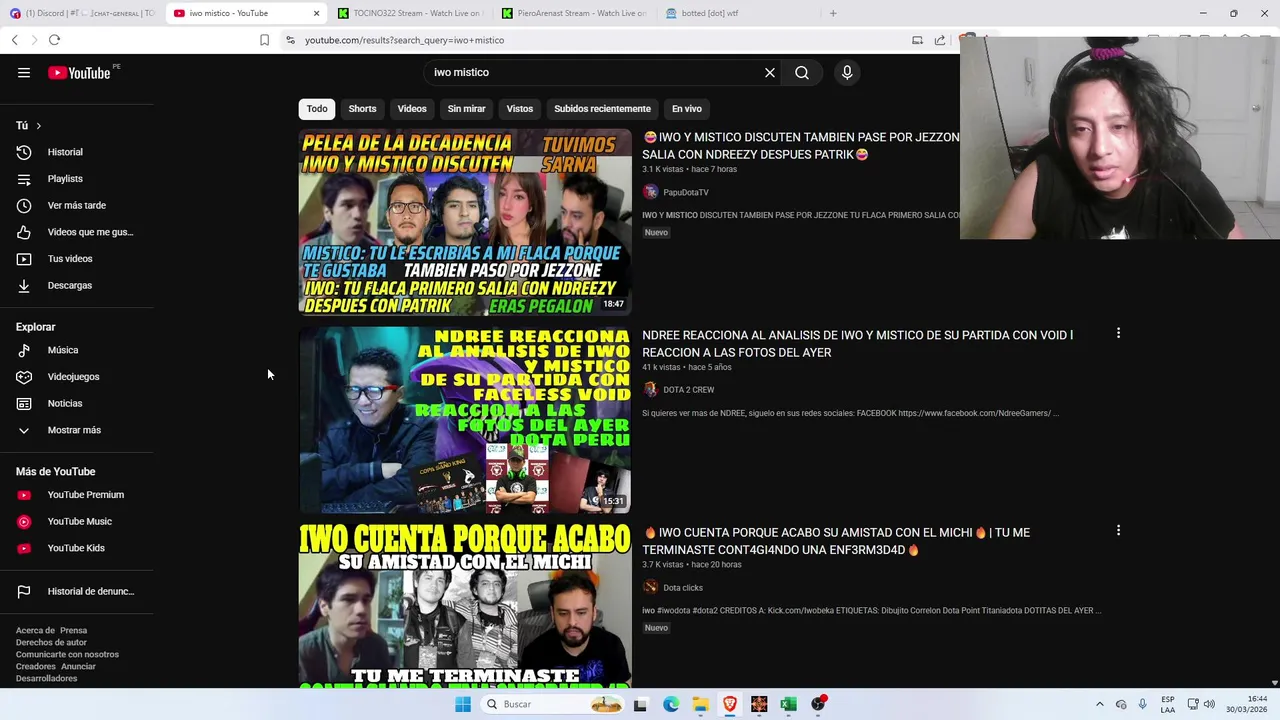Image resolution: width=1280 pixels, height=720 pixels.
Task: Open IWO Y MISTICO DISCUTEN video title
Action: [800, 146]
